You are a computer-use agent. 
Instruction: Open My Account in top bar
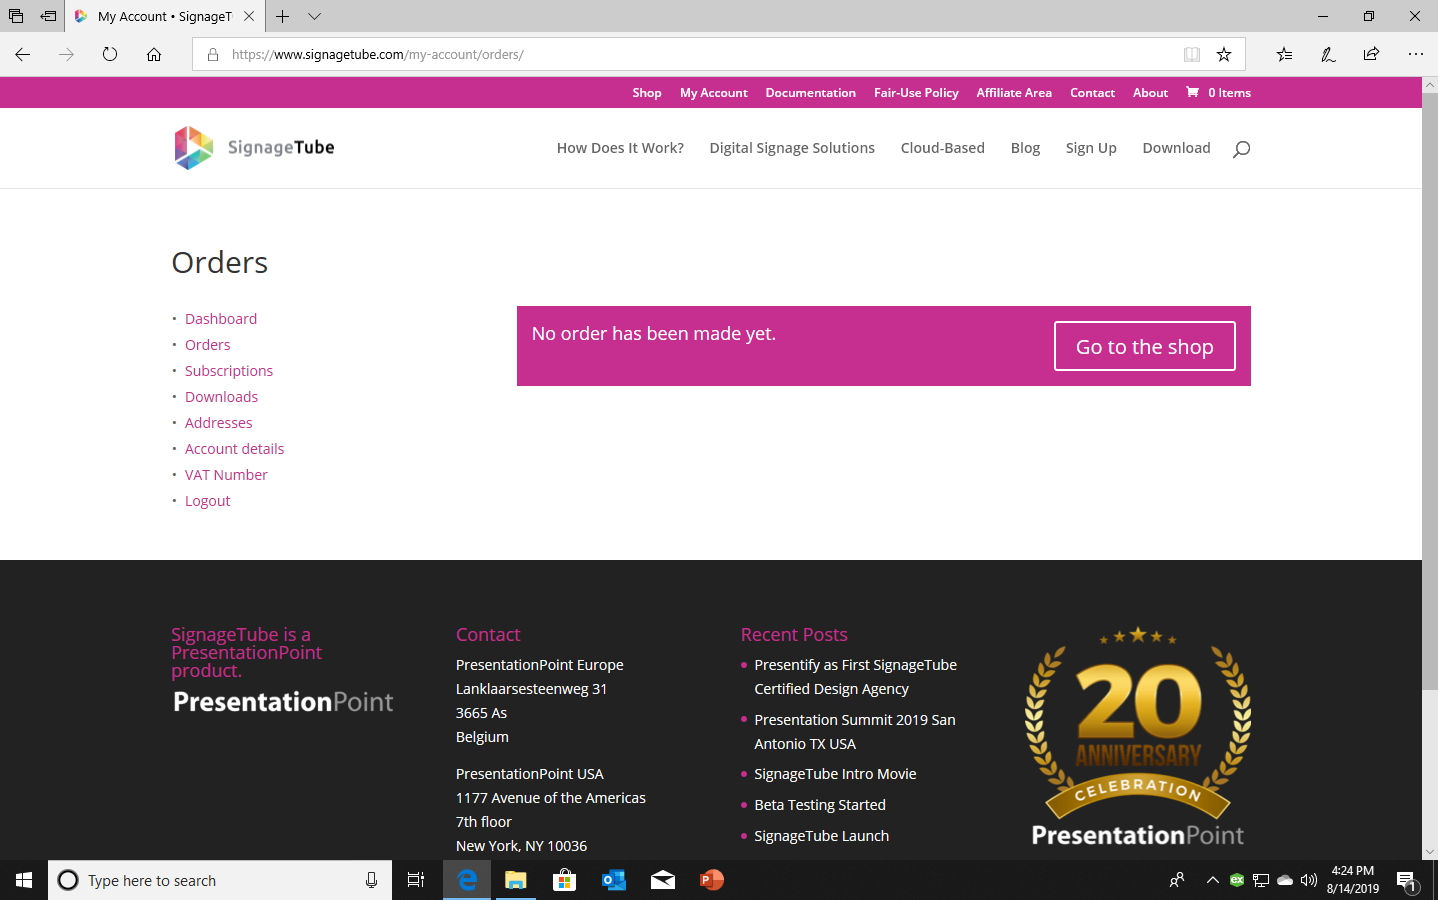[x=714, y=93]
